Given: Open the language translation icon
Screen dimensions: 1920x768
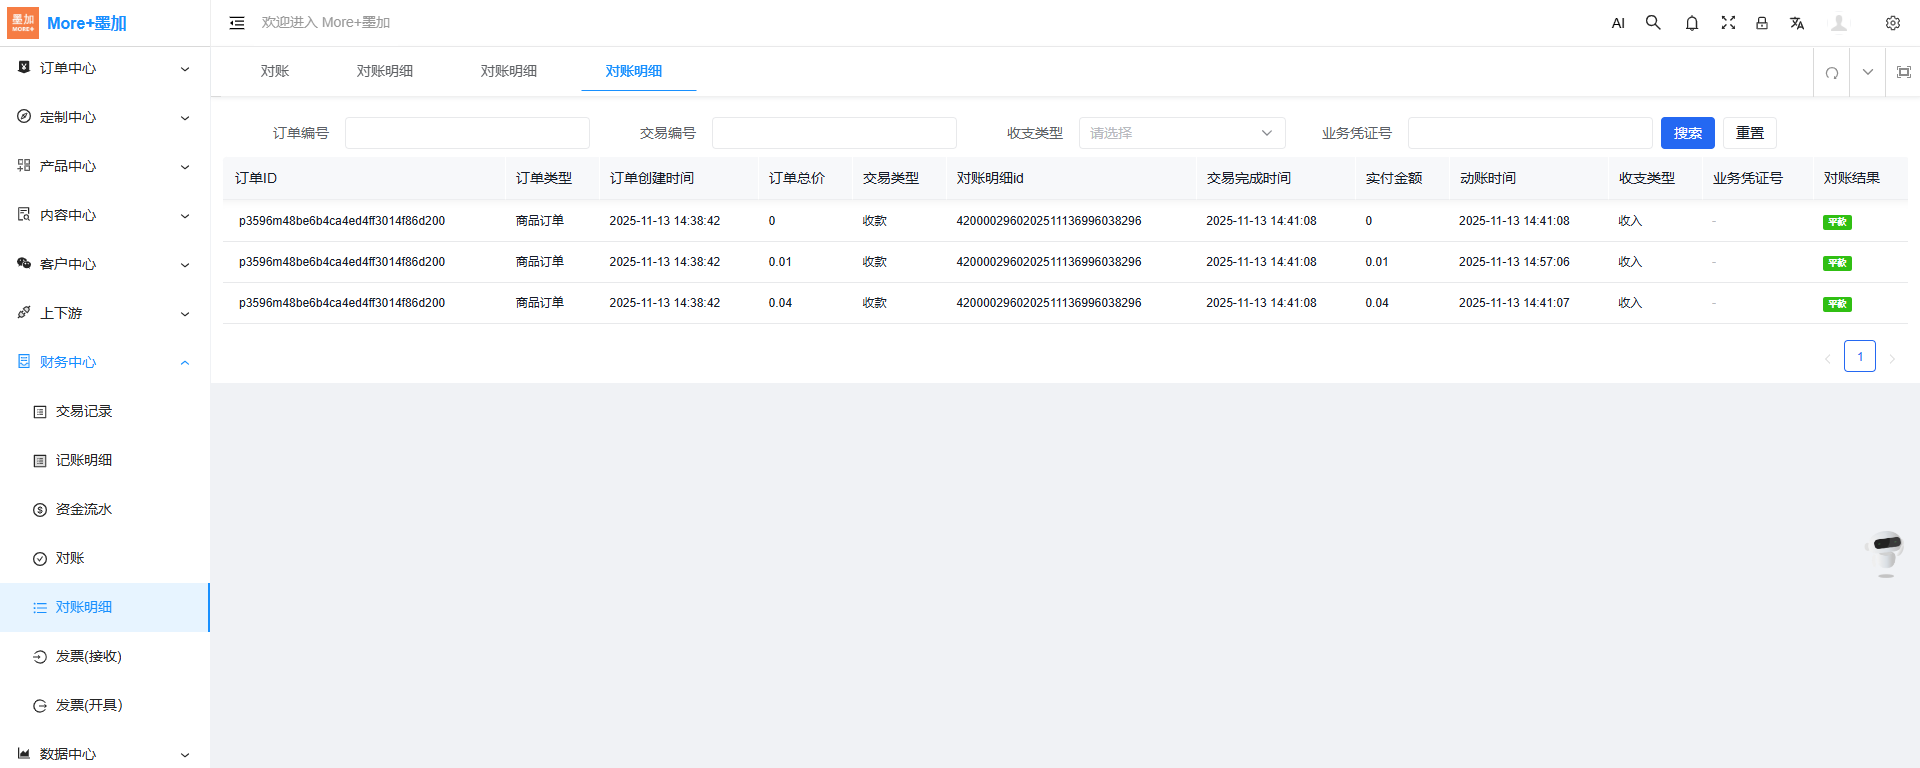Looking at the screenshot, I should pos(1797,23).
